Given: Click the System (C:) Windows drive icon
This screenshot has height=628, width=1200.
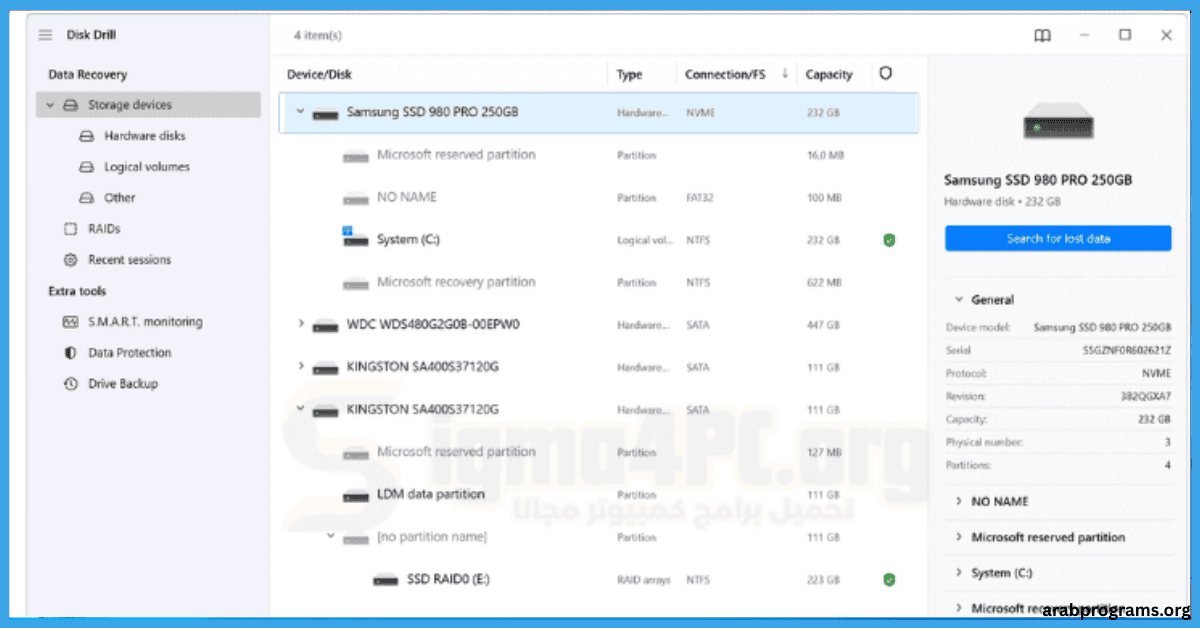Looking at the screenshot, I should coord(354,239).
